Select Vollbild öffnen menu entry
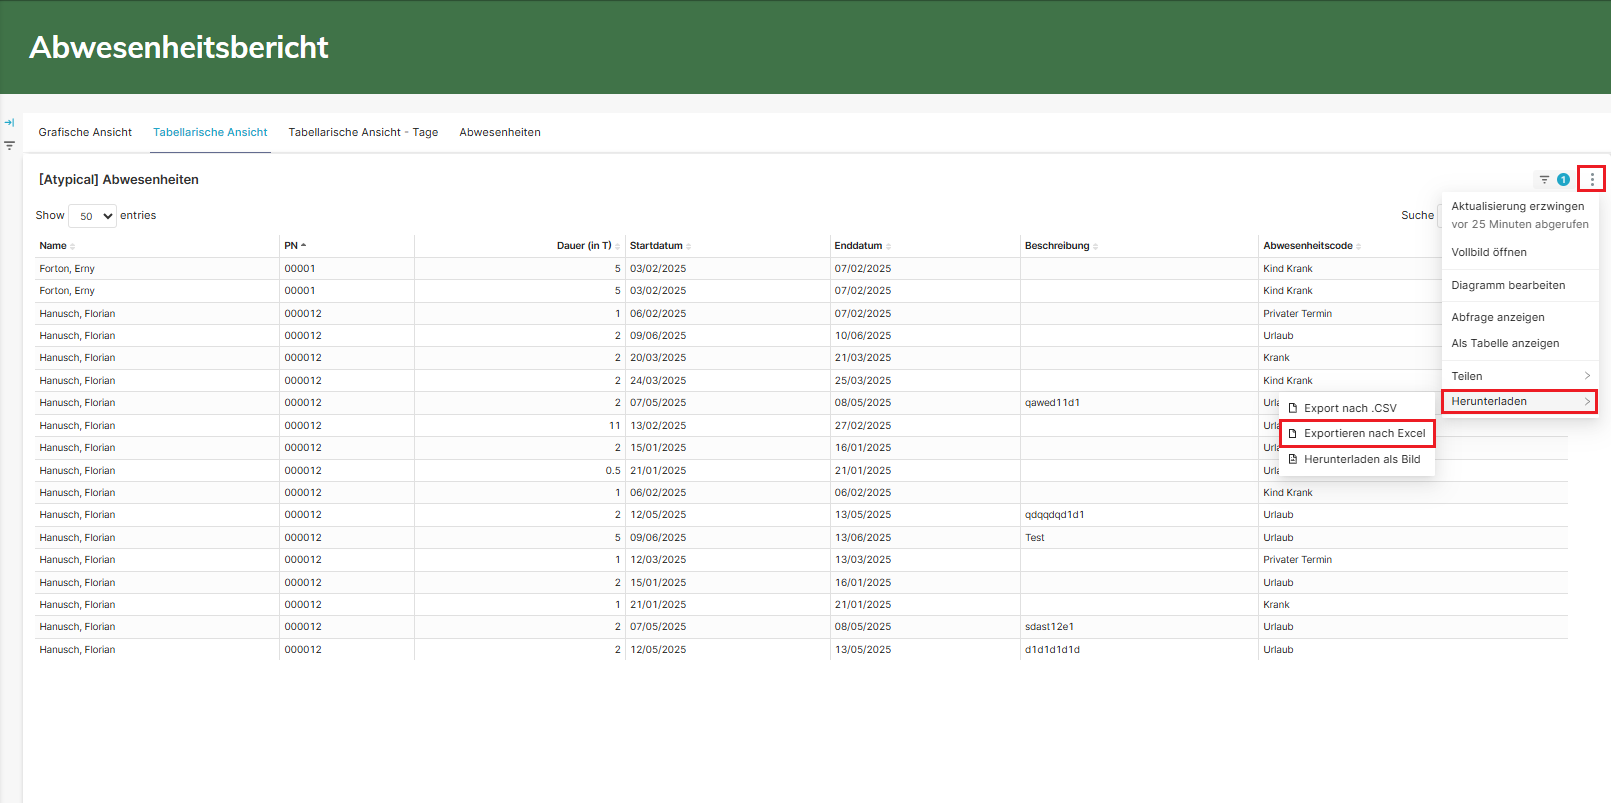 (1489, 252)
